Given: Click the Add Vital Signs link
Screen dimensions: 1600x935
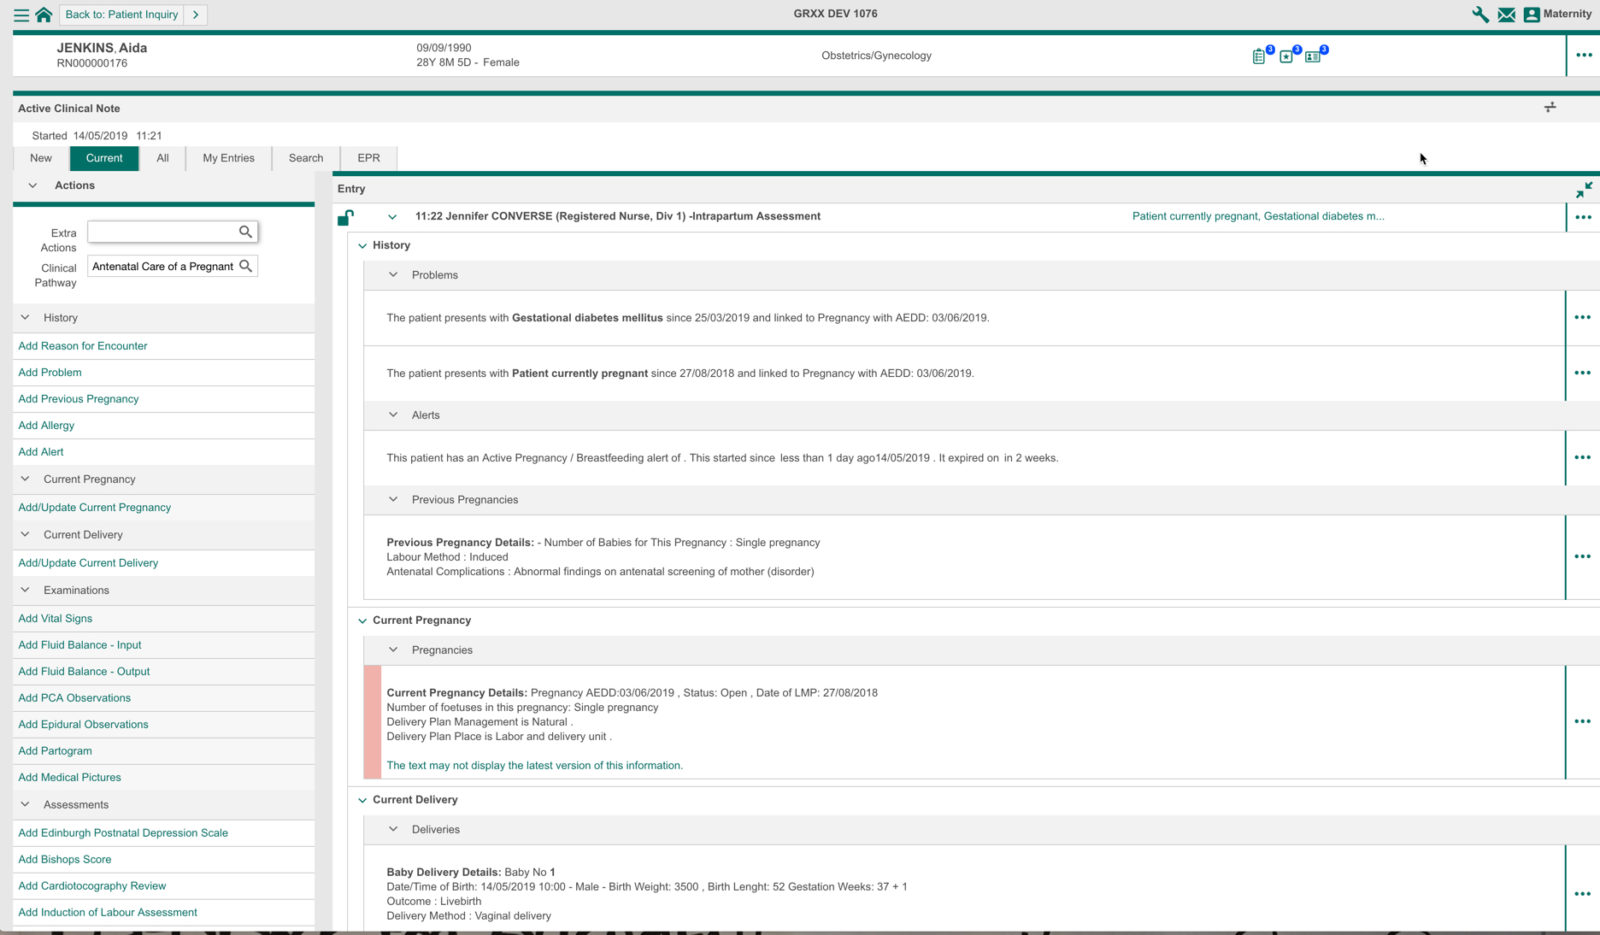Looking at the screenshot, I should [55, 618].
